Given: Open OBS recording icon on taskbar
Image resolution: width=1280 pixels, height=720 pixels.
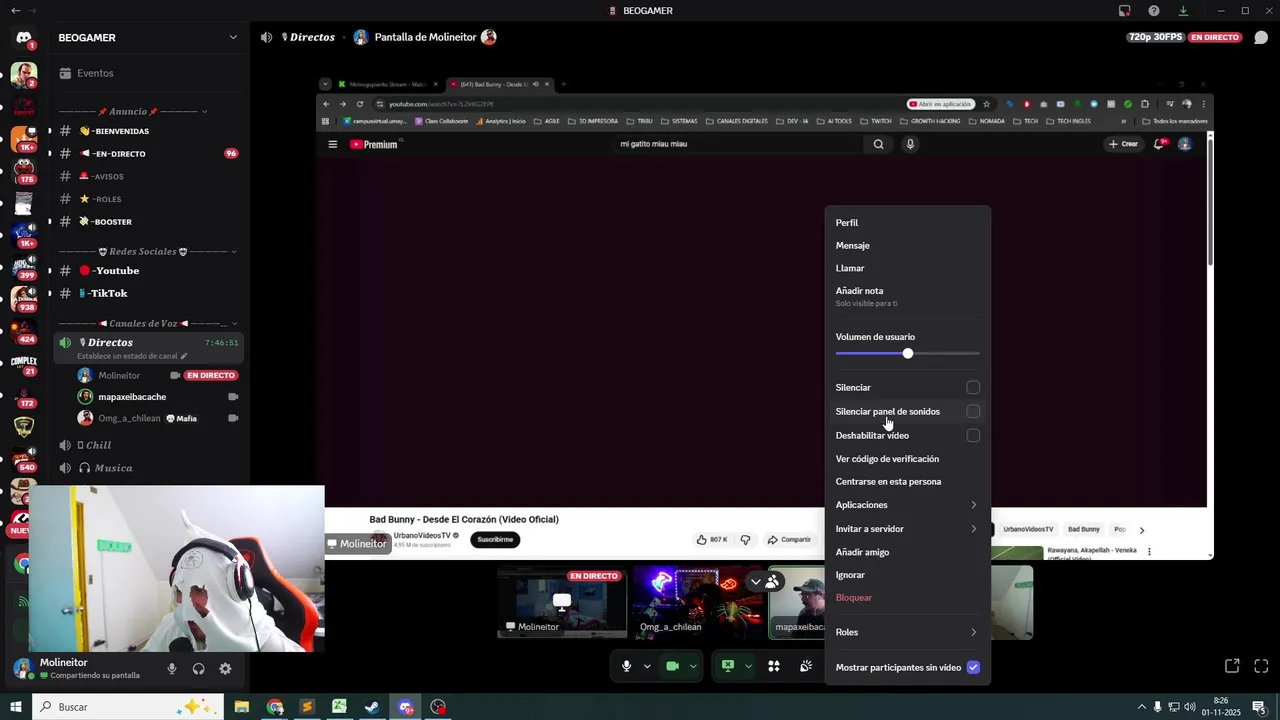Looking at the screenshot, I should [x=438, y=707].
